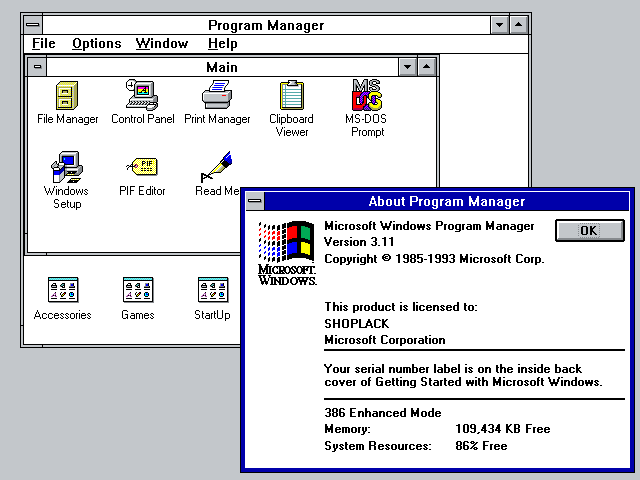Open the Main window control menu box
This screenshot has height=480, width=640.
coord(37,67)
